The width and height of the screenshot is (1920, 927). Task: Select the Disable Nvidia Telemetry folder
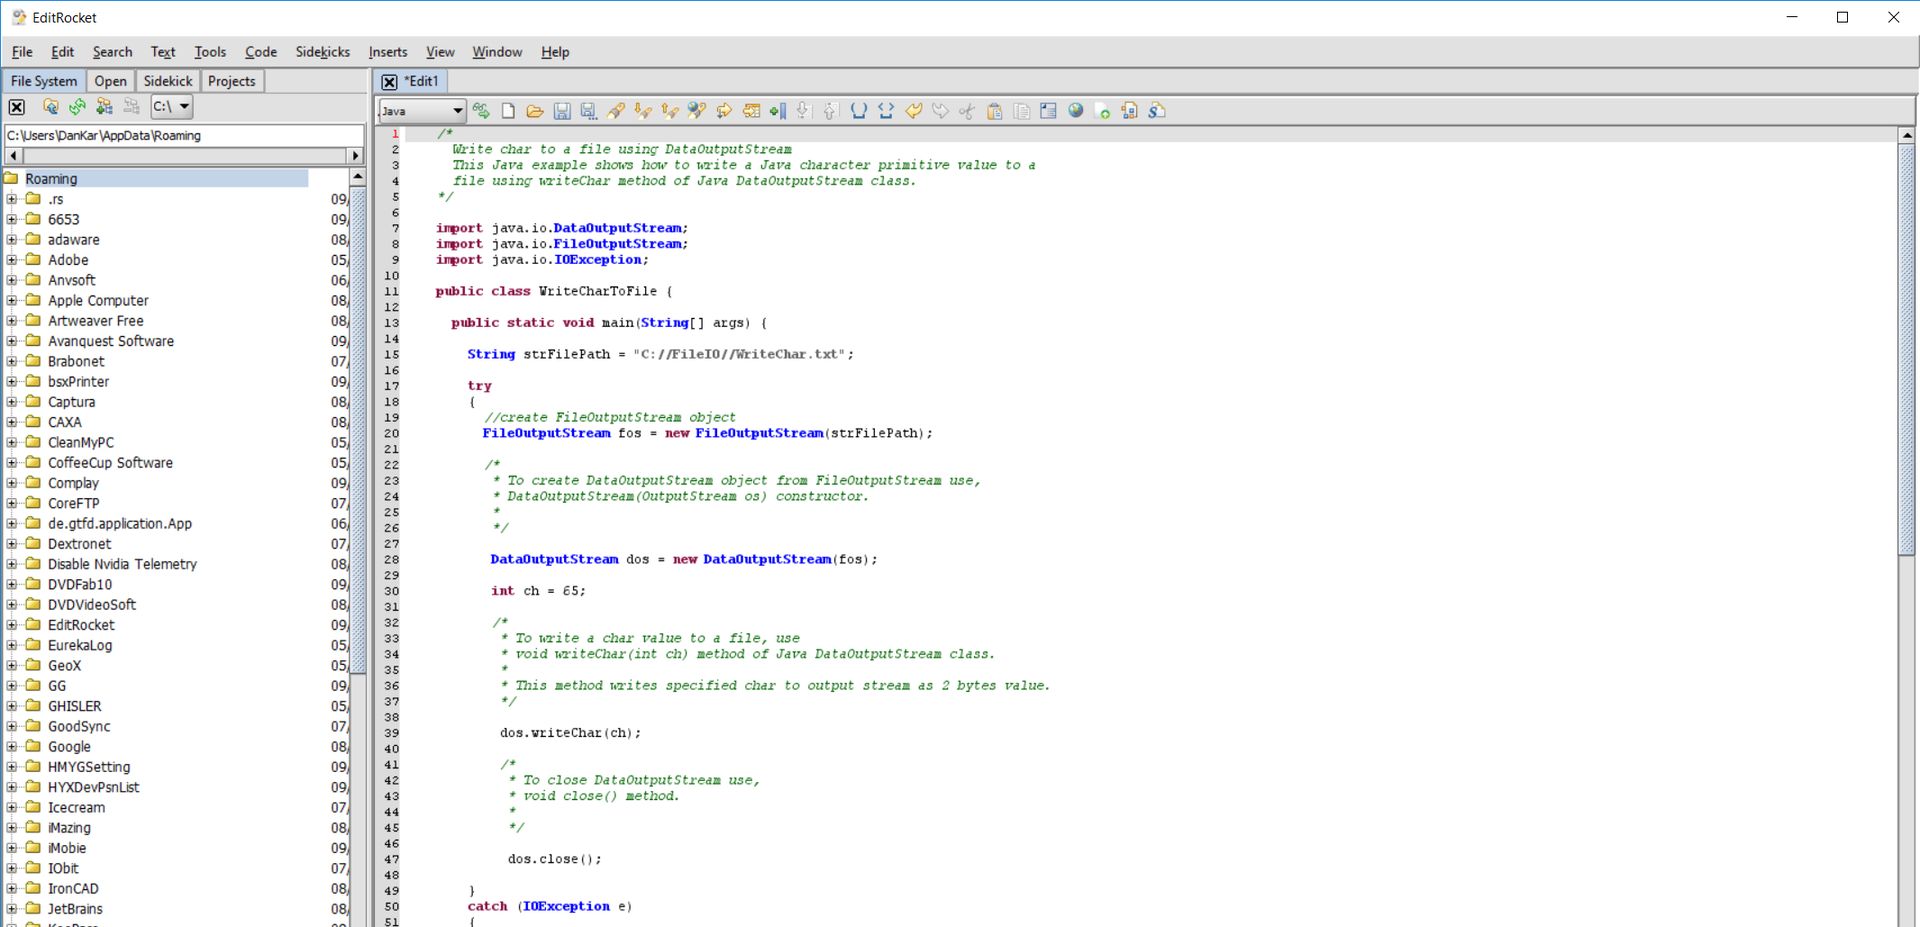(x=122, y=564)
